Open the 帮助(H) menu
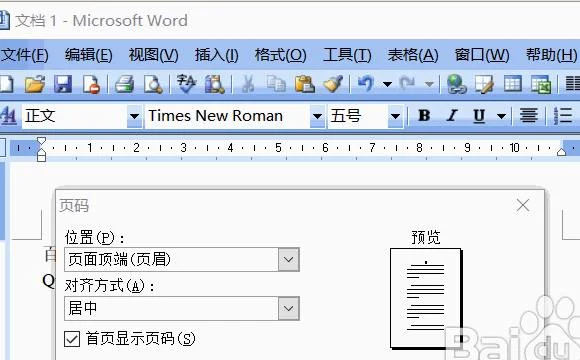Screen dimensions: 580x360 (552, 55)
